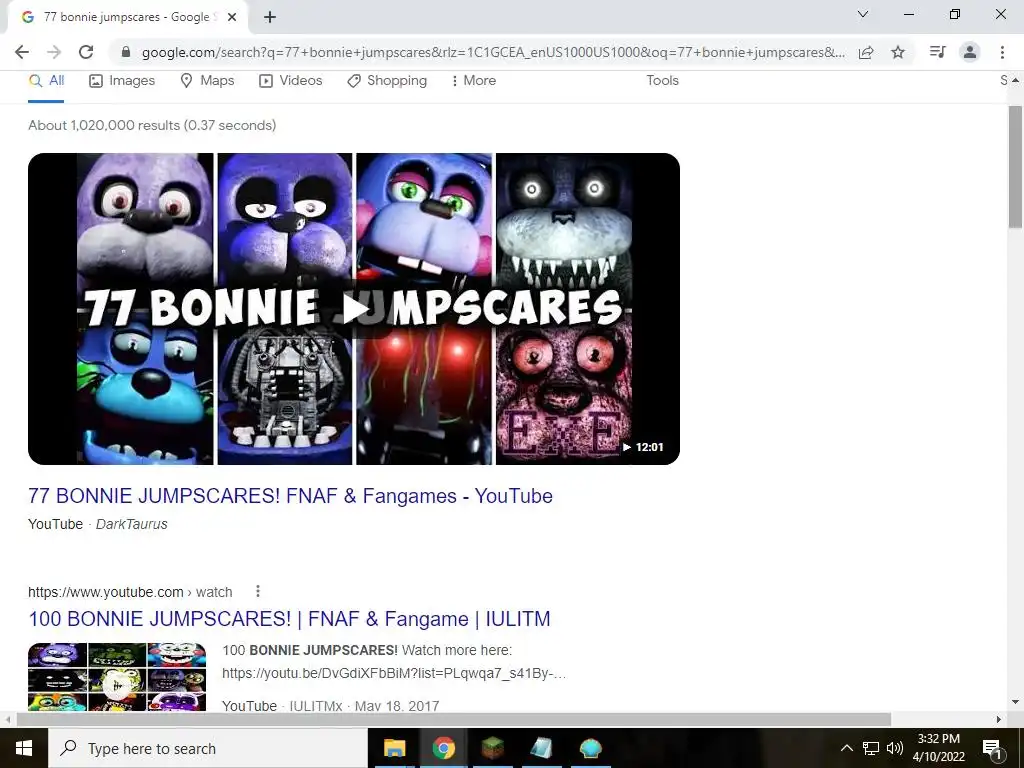Click the vertical scrollbar thumb
Image resolution: width=1024 pixels, height=768 pixels.
(1015, 167)
